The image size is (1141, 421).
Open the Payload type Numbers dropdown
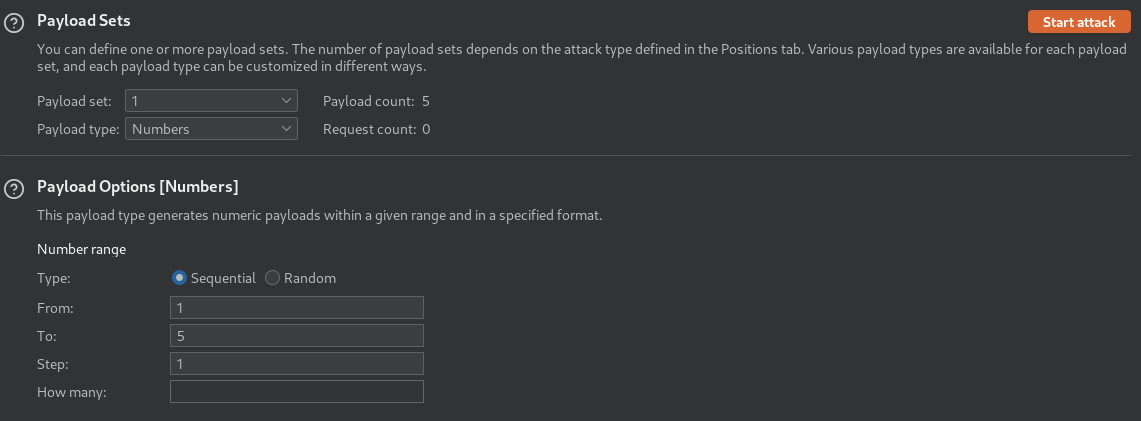[211, 129]
